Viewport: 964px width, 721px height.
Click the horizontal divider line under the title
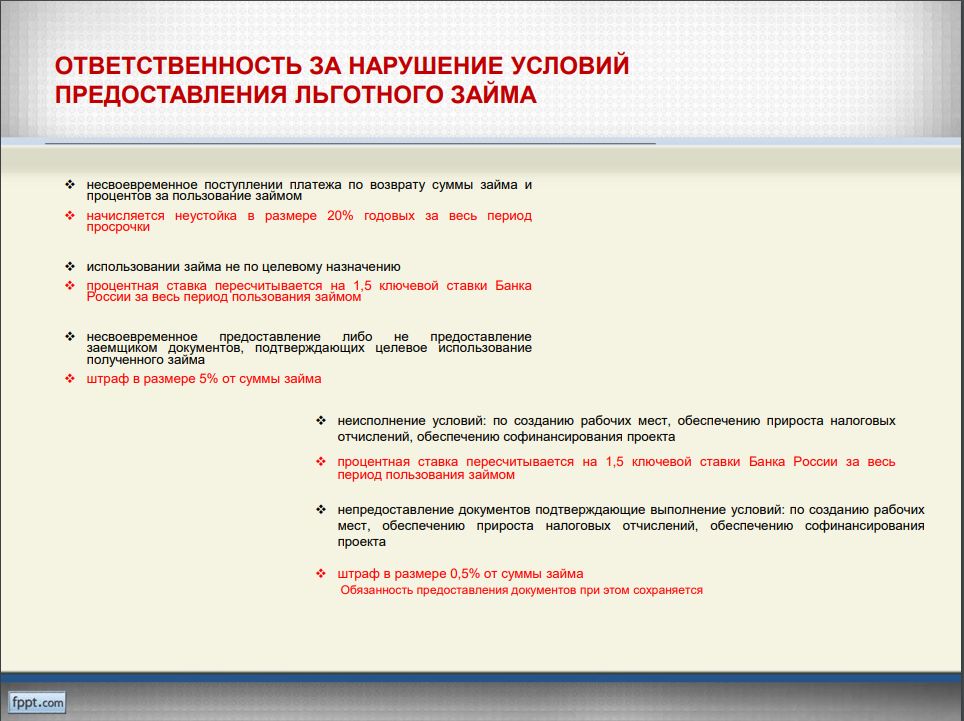click(350, 144)
